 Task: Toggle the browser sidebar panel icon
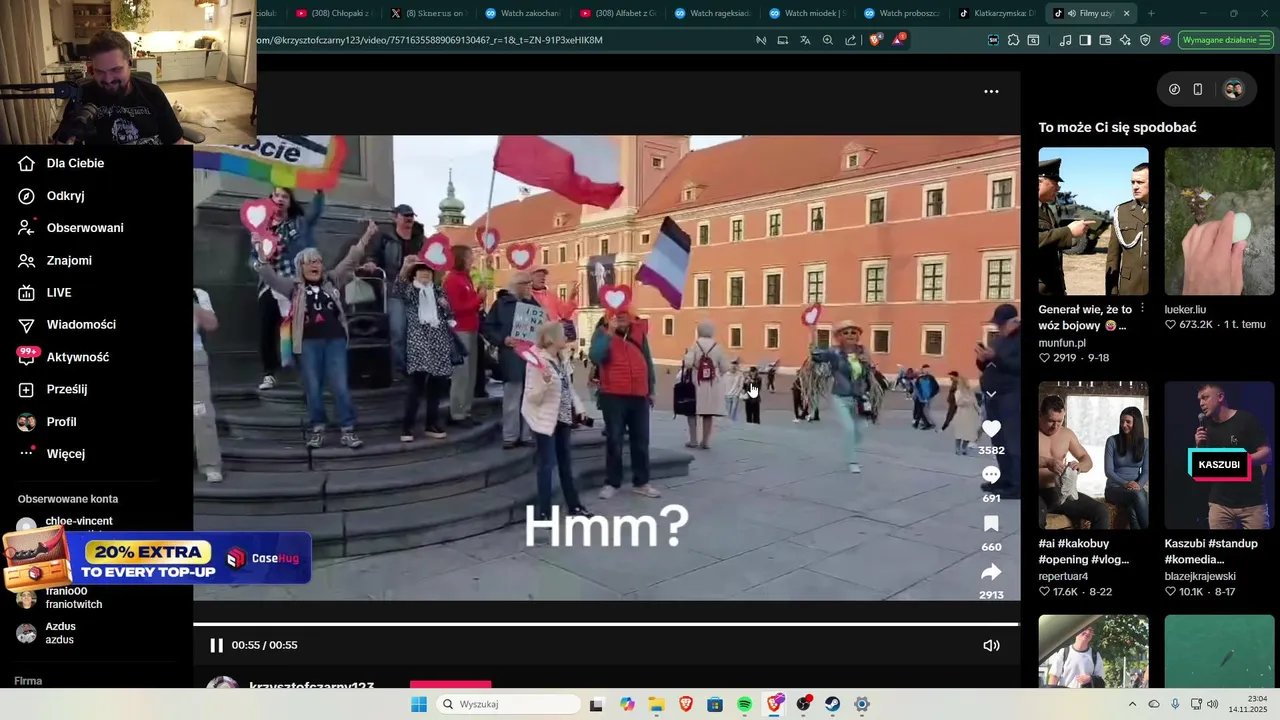[x=1085, y=40]
